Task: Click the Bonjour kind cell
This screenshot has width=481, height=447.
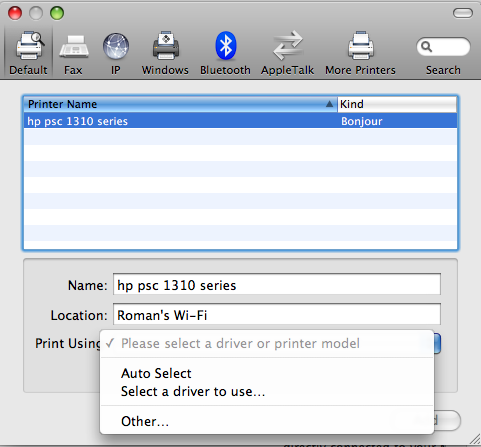Action: [x=362, y=121]
